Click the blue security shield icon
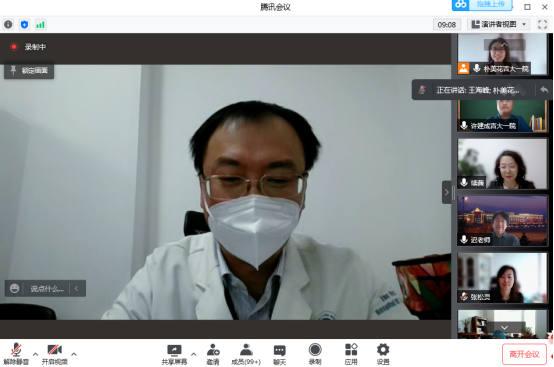Screen dimensions: 554x367 [x=24, y=24]
